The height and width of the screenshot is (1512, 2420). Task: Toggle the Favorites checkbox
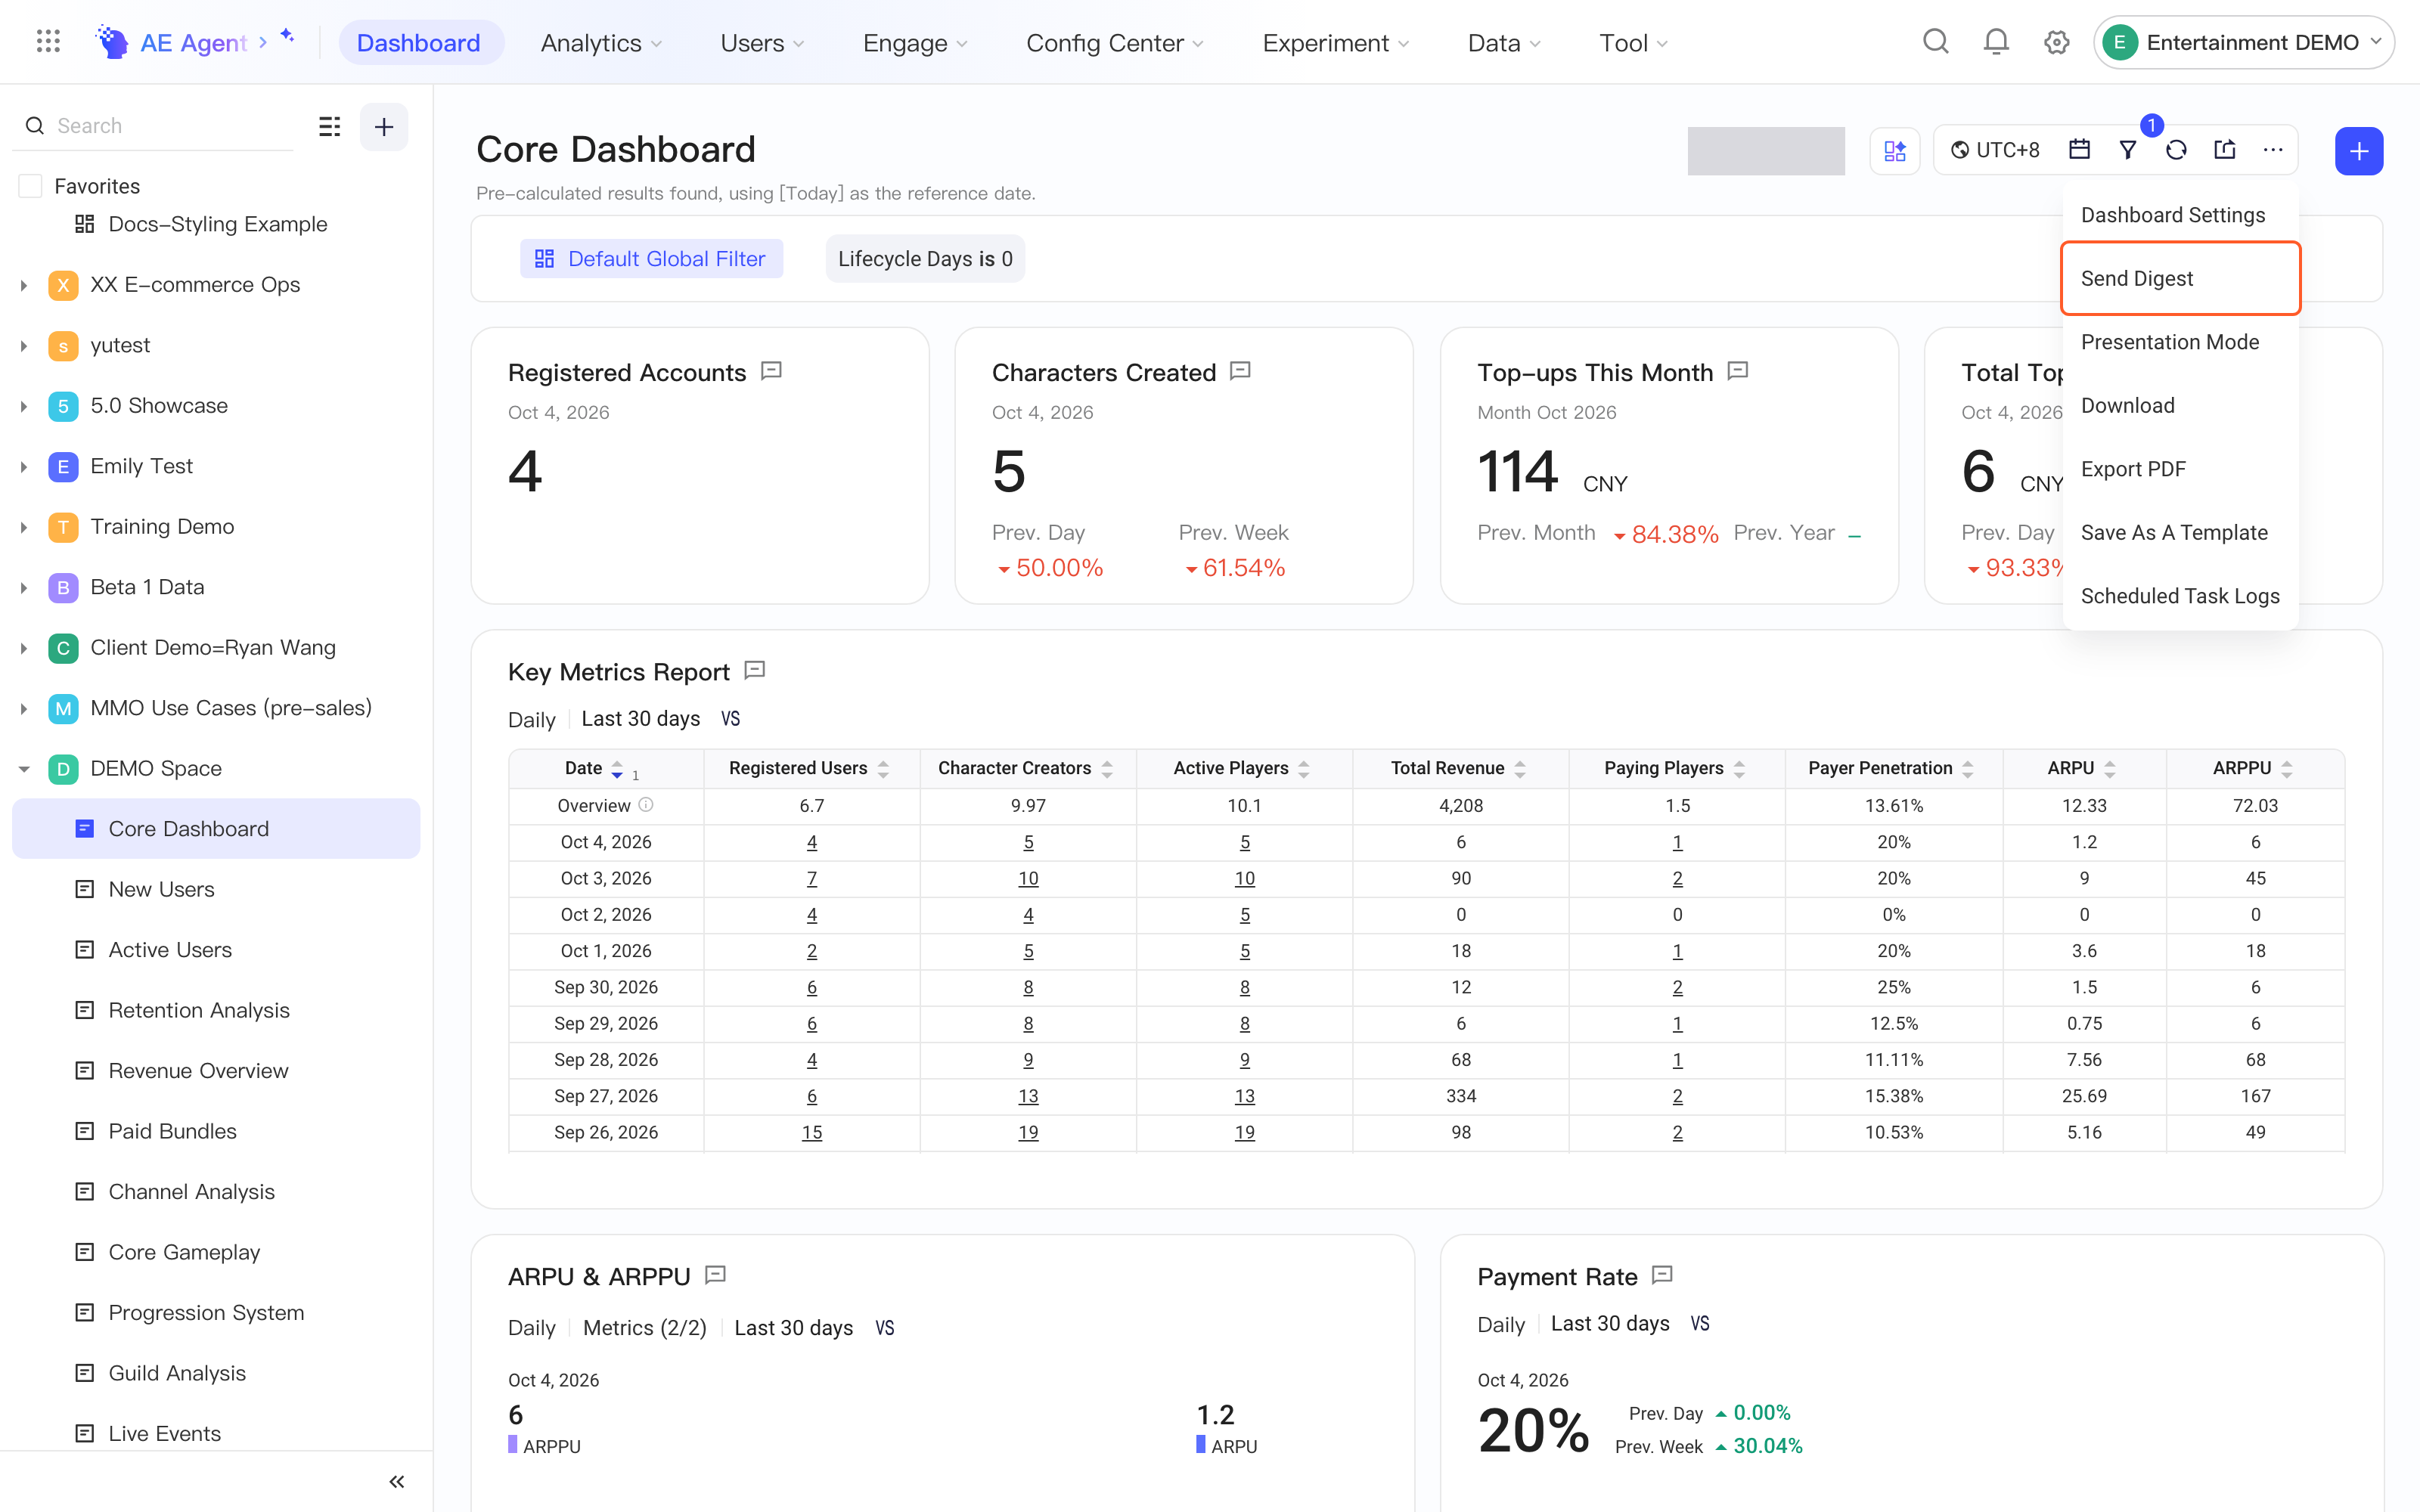[x=31, y=186]
